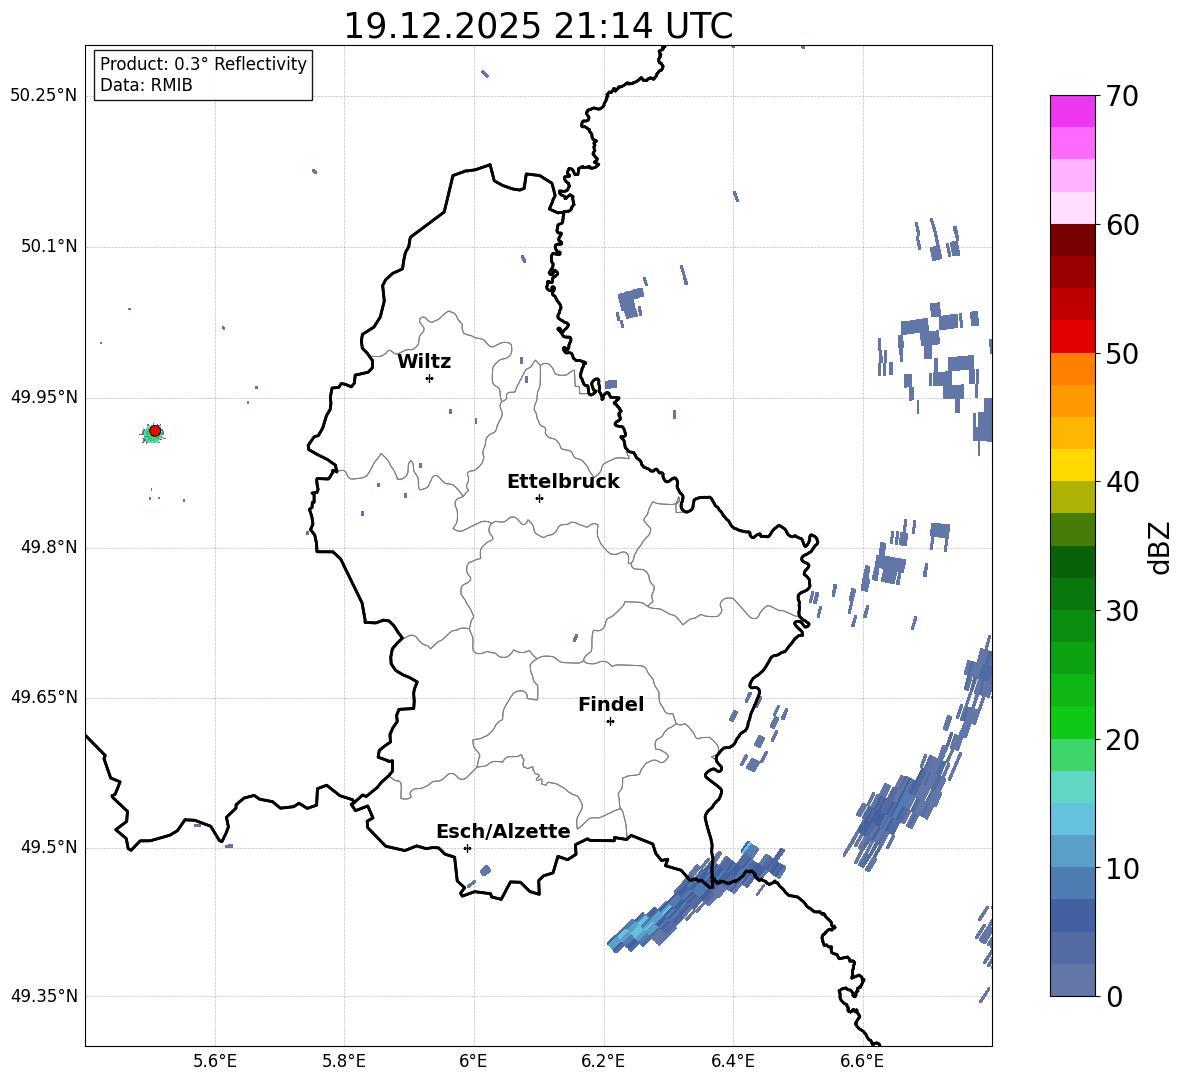Click the orange colorbar segment just below 50
Screen dimensions: 1184x1081
click(x=1072, y=368)
